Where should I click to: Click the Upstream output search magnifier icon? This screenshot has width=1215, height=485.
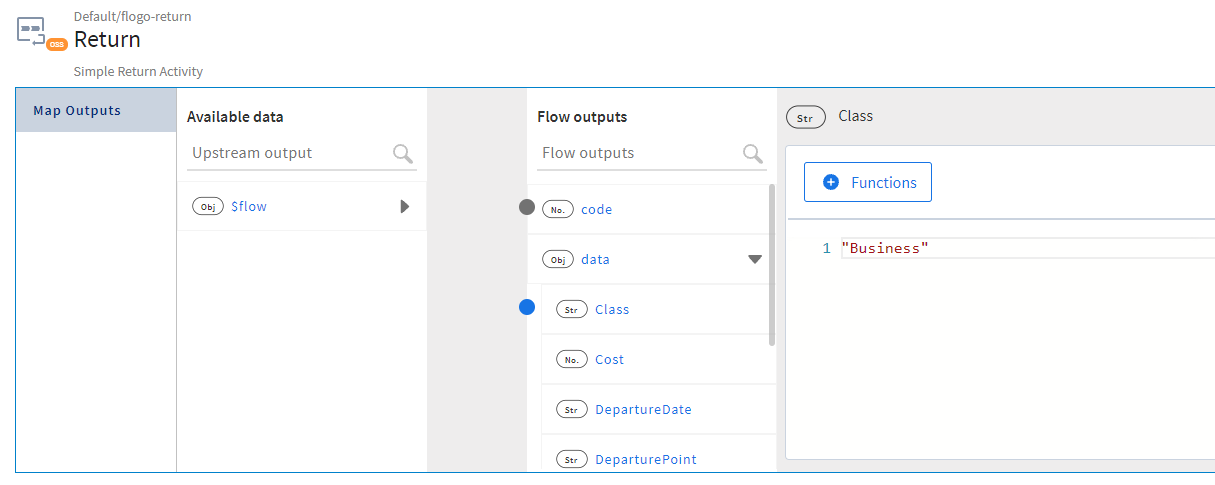[x=402, y=153]
